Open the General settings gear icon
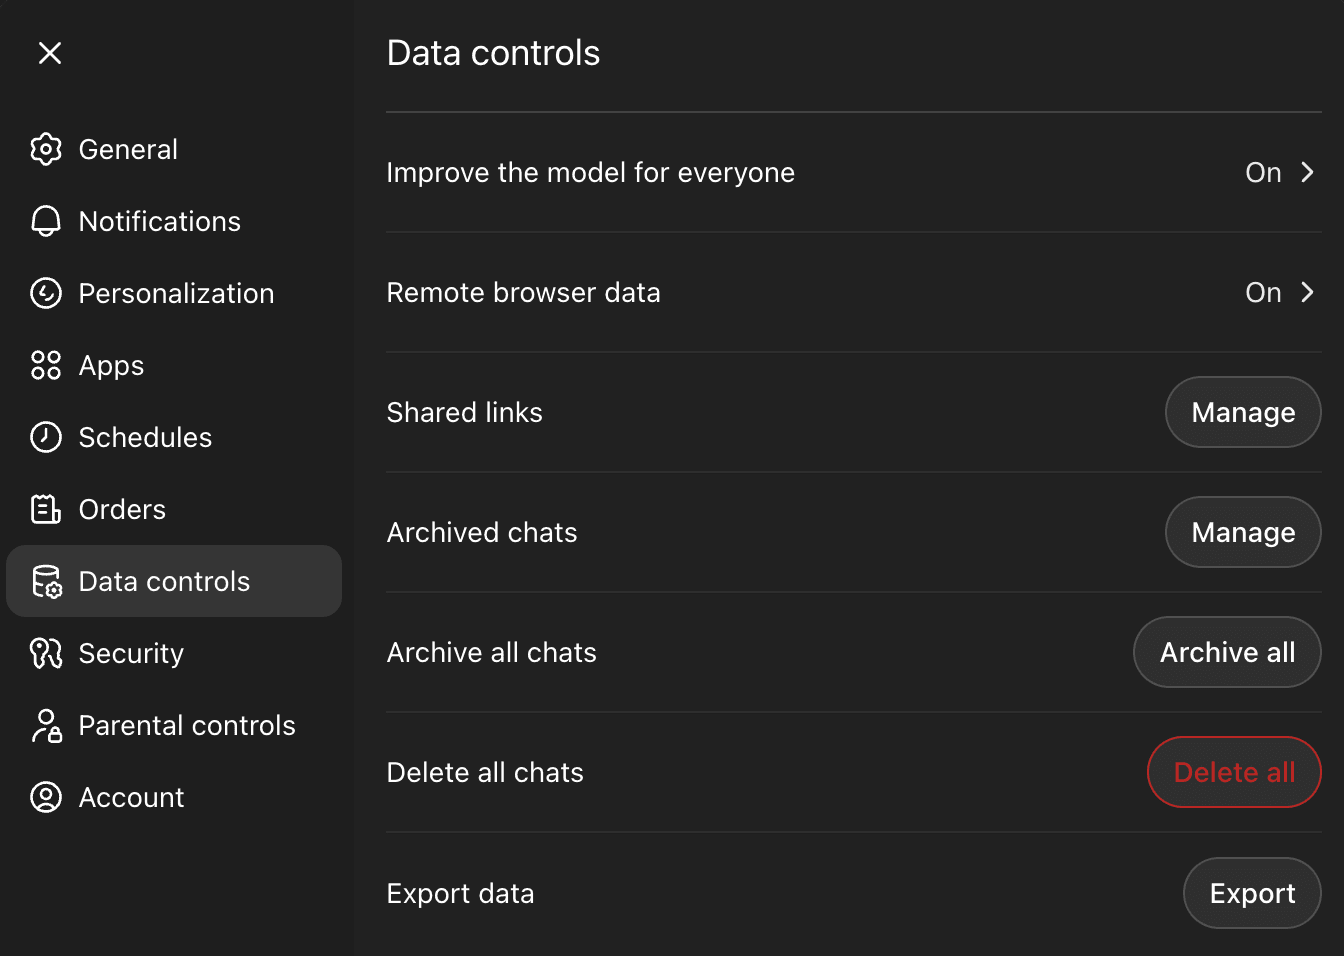 (46, 149)
